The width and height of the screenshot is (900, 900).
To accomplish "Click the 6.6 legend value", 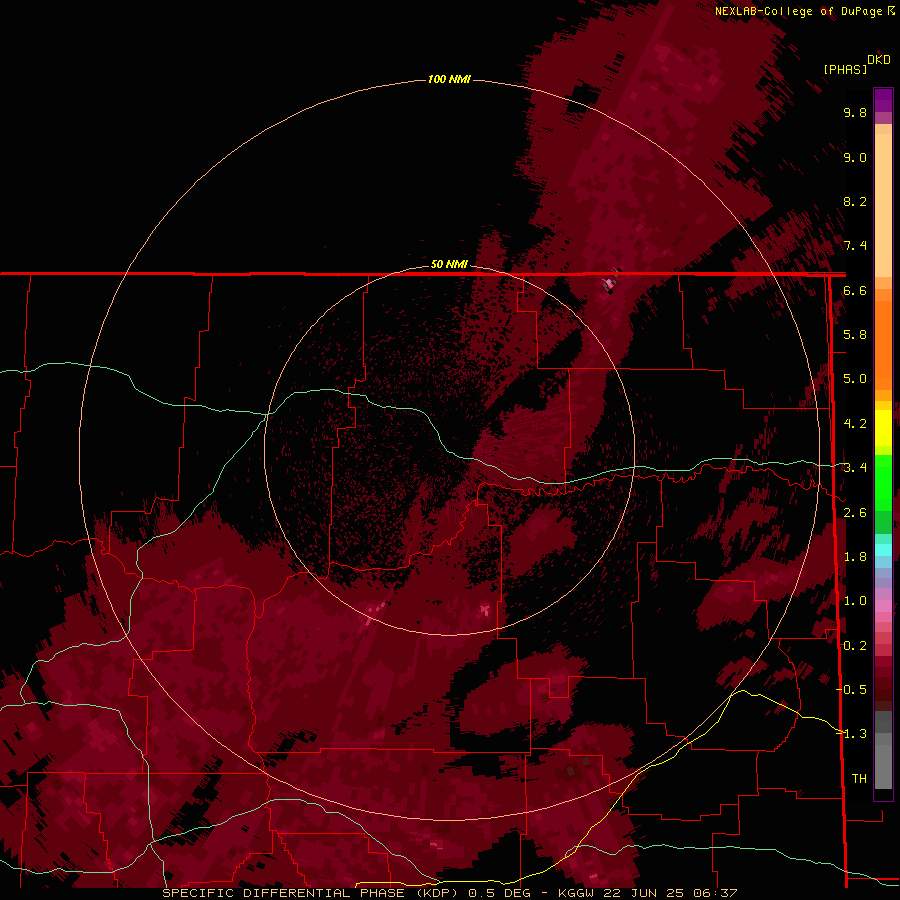I will [855, 290].
